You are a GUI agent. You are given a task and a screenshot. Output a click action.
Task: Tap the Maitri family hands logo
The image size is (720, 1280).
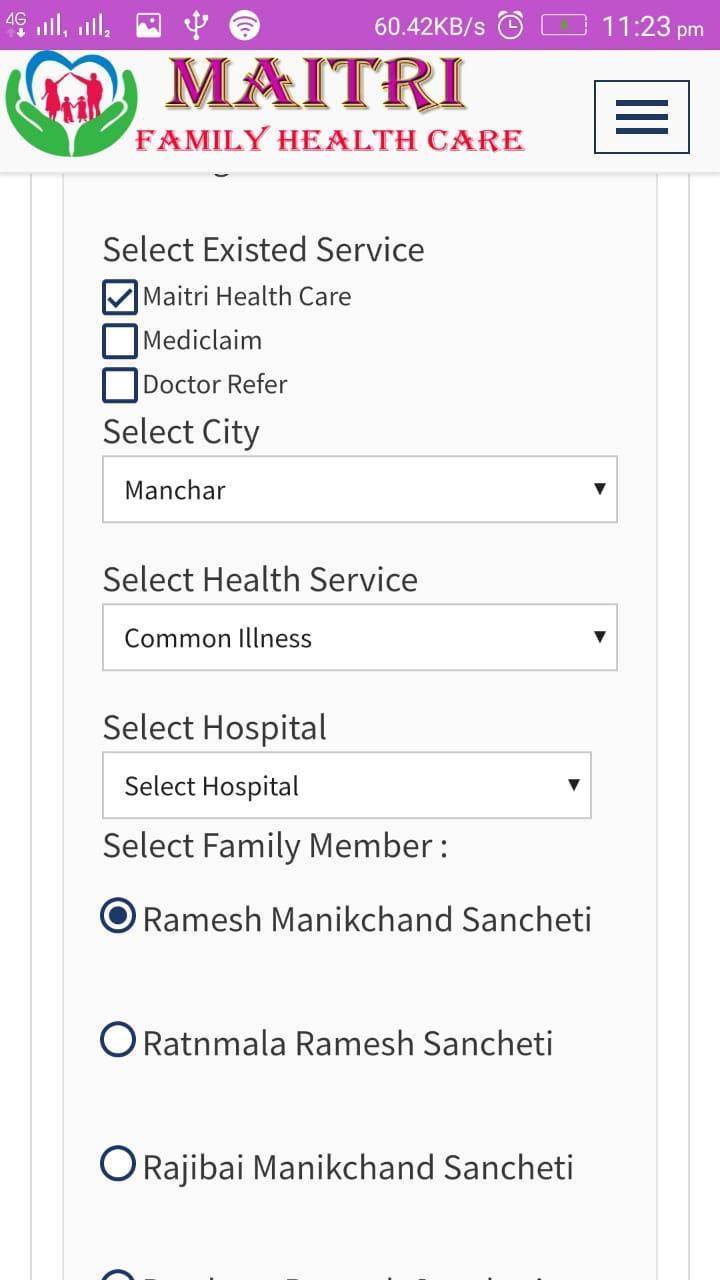(x=71, y=104)
